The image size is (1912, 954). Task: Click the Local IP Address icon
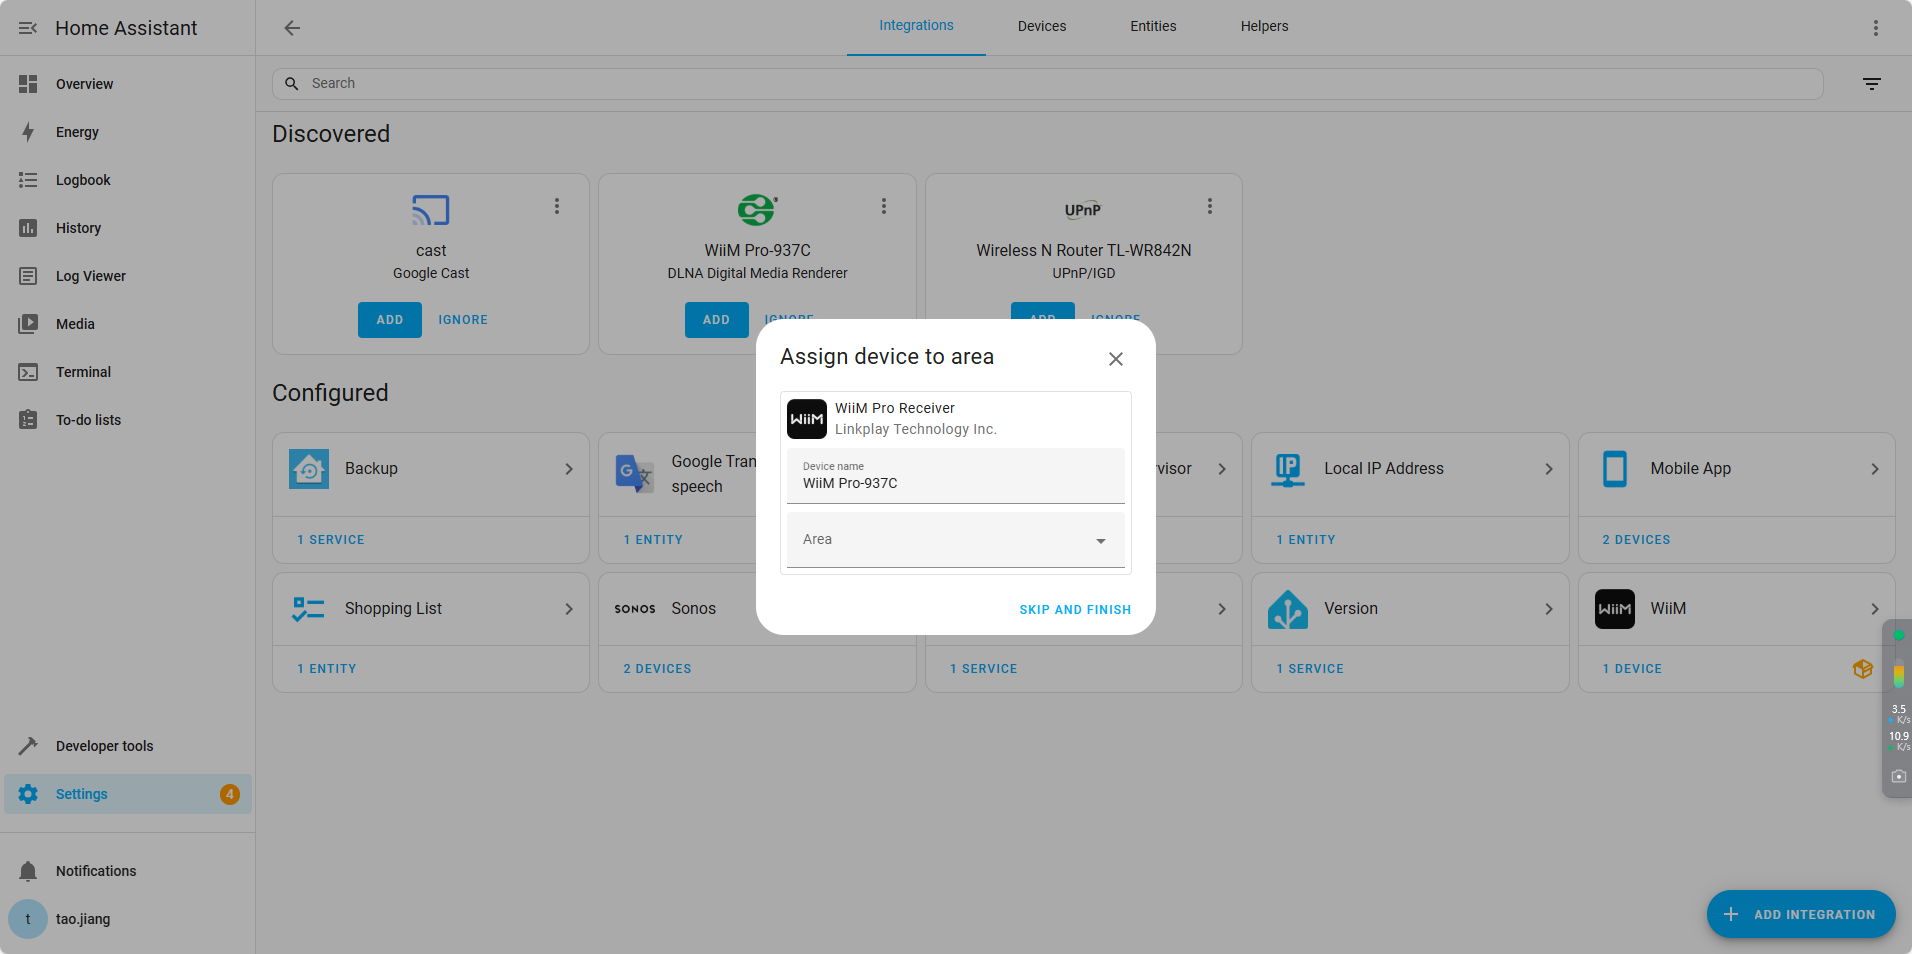tap(1288, 469)
